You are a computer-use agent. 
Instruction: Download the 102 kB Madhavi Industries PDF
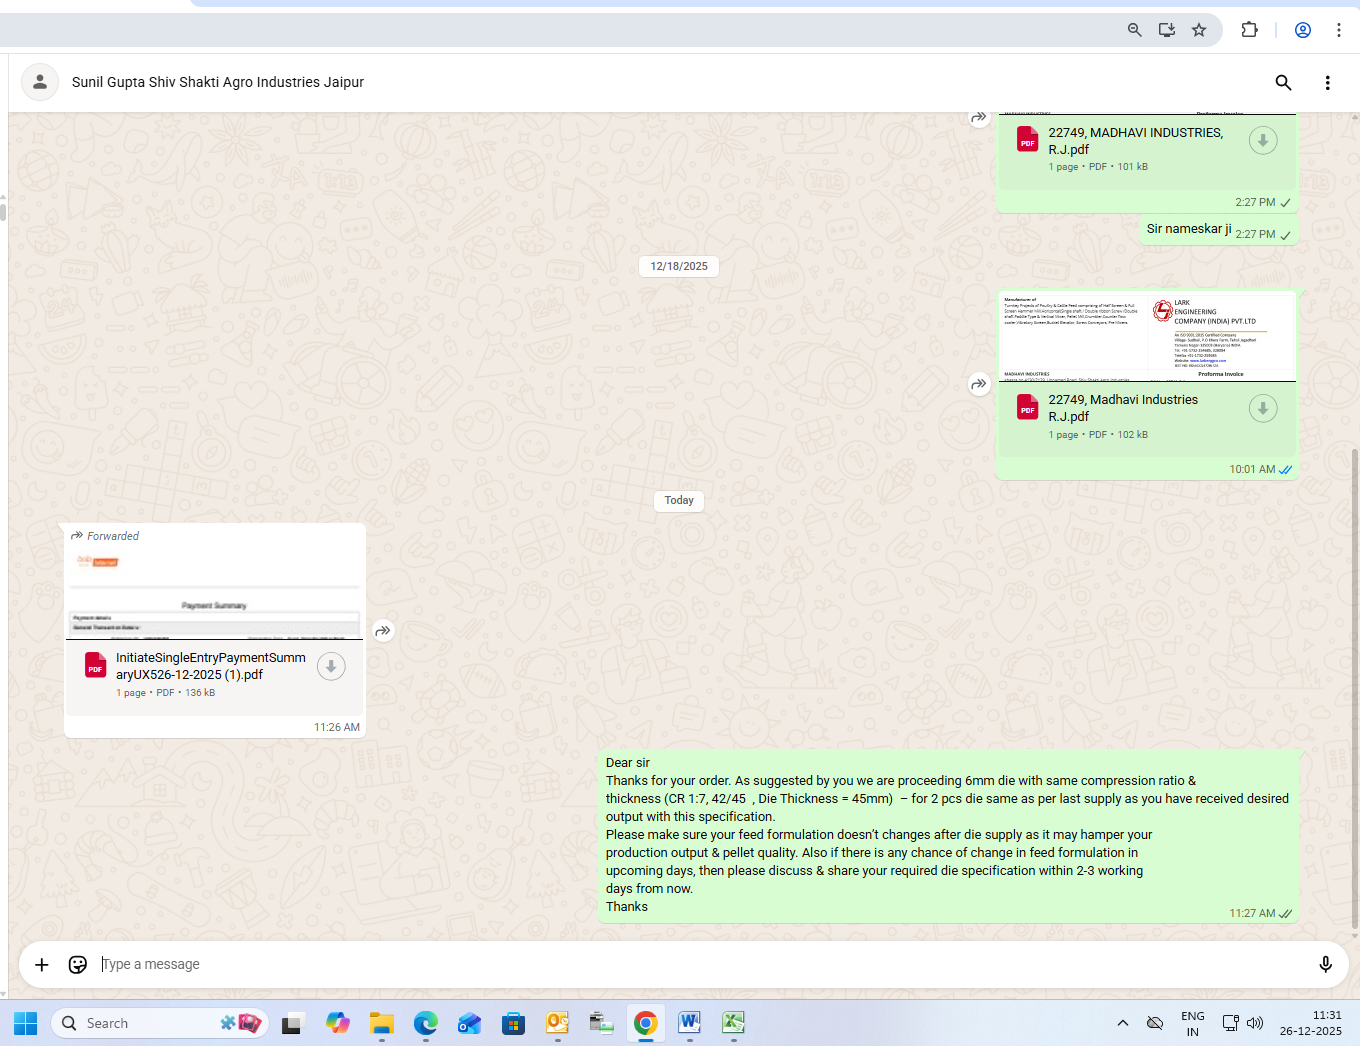pos(1263,408)
